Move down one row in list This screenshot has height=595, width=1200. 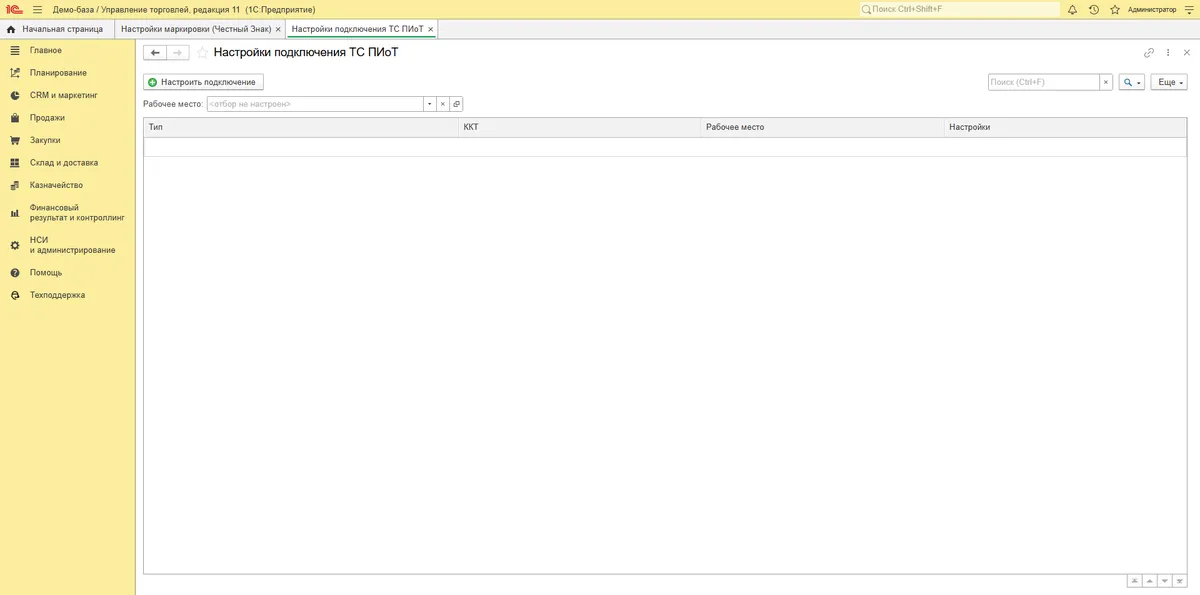click(1164, 581)
